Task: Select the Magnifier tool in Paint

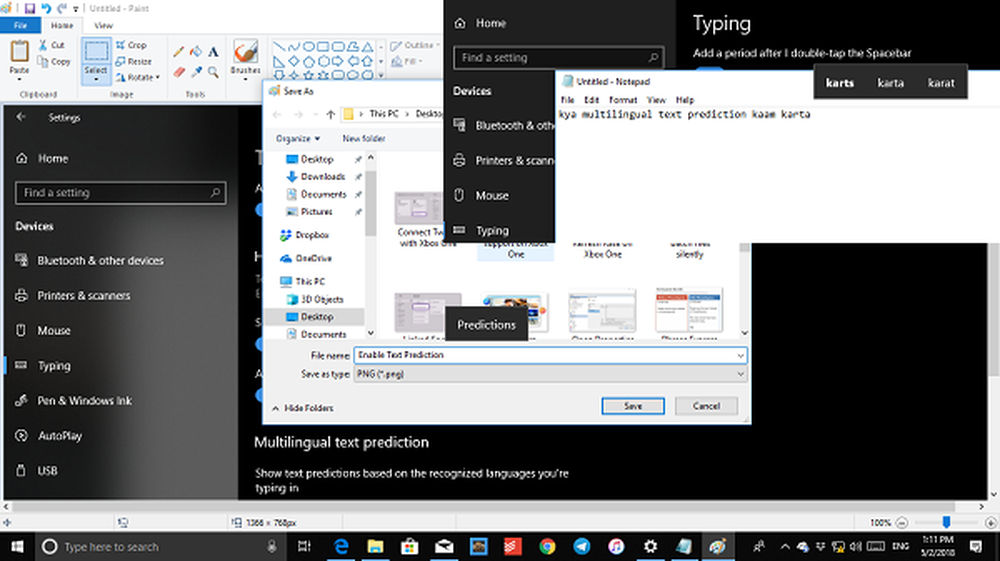Action: (x=213, y=72)
